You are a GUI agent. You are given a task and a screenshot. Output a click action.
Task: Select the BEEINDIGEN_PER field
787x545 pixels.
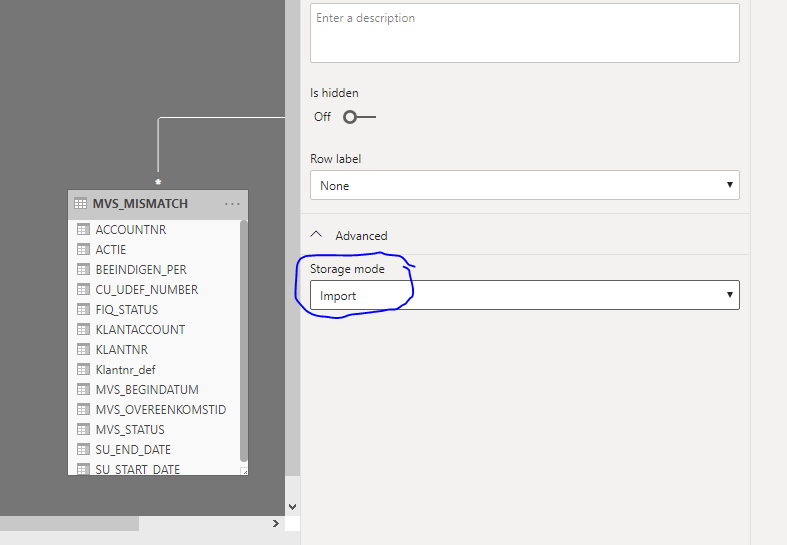pyautogui.click(x=141, y=269)
